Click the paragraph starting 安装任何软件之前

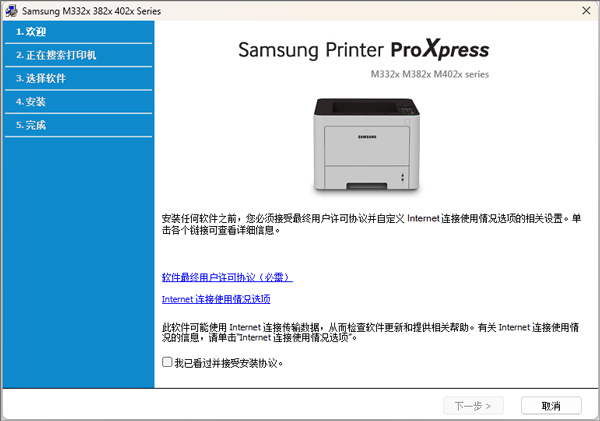(x=371, y=224)
